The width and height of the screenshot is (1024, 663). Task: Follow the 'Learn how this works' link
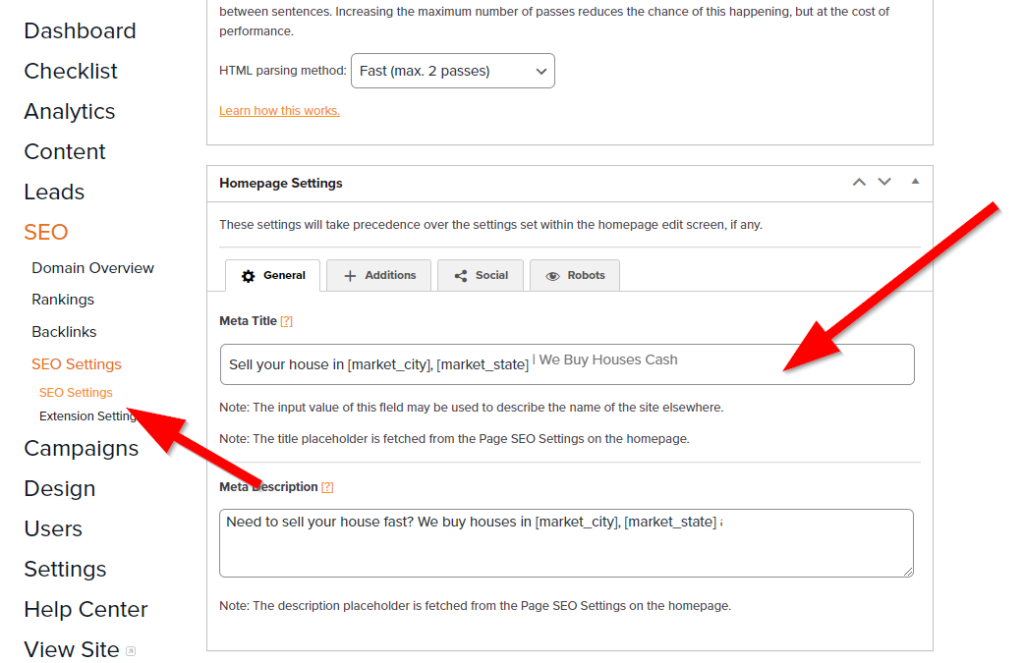tap(280, 111)
